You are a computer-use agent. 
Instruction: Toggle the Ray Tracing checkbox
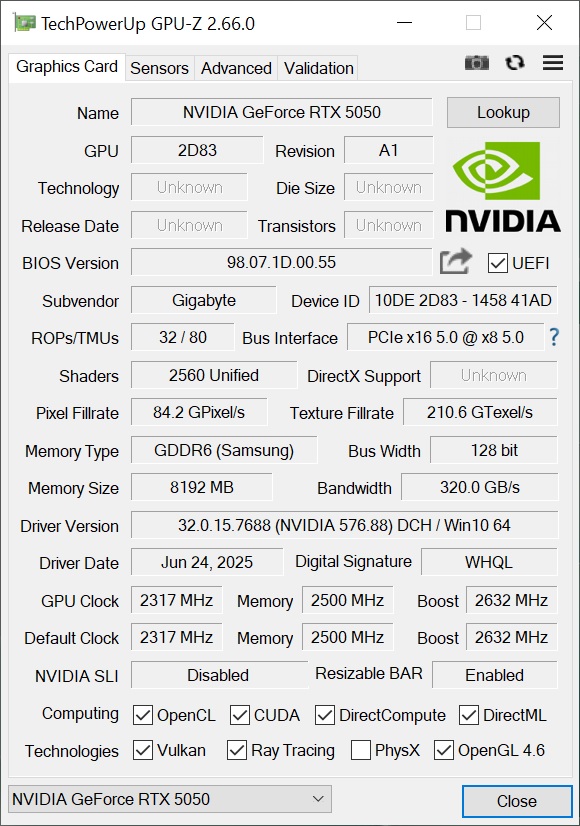237,750
